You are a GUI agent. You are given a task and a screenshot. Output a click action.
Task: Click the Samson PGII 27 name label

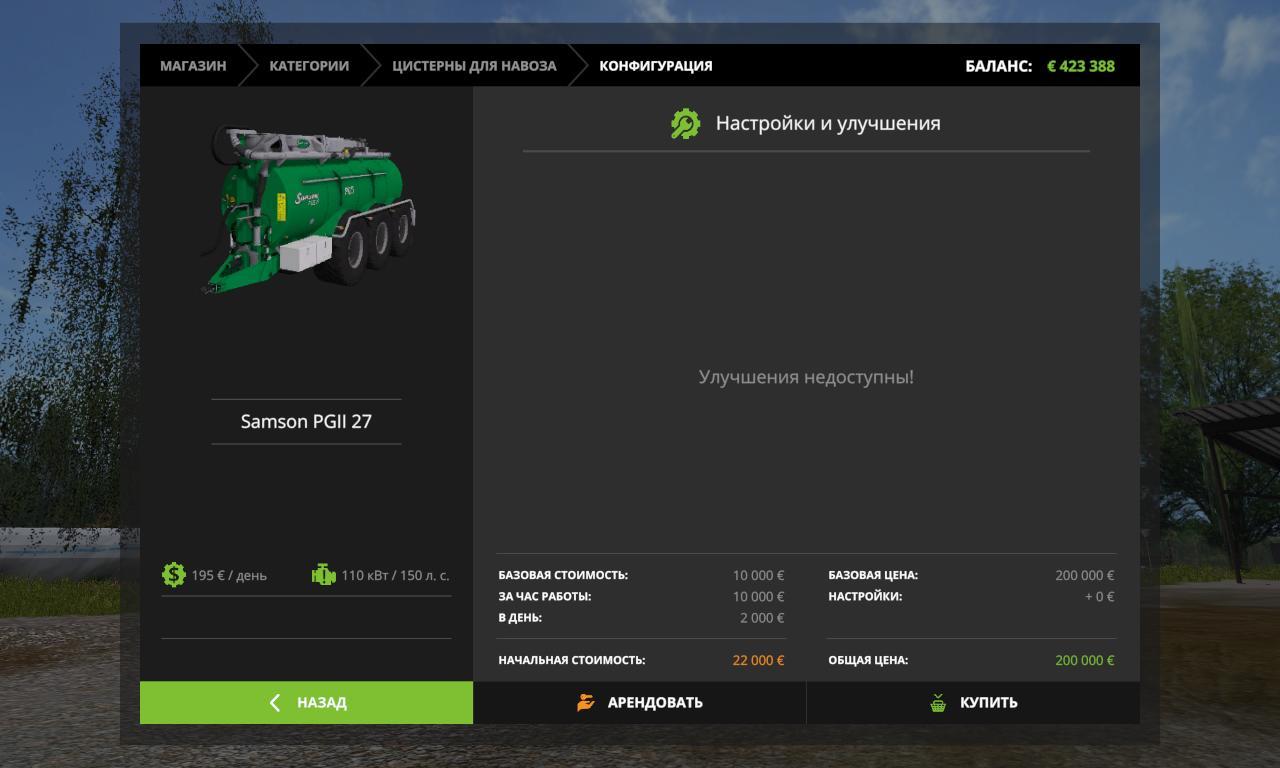306,421
